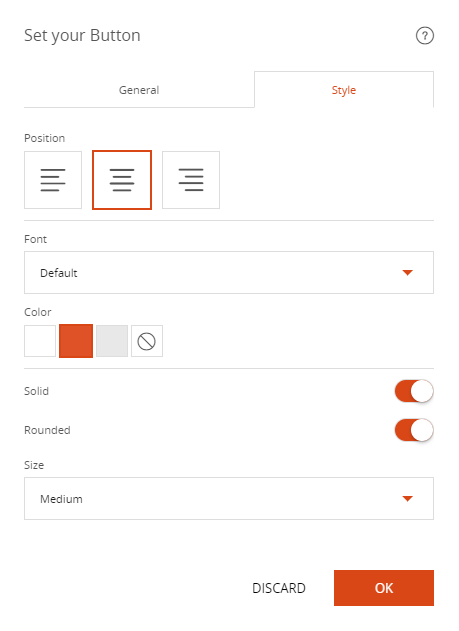Select right alignment position icon
459x631 pixels.
(x=191, y=180)
